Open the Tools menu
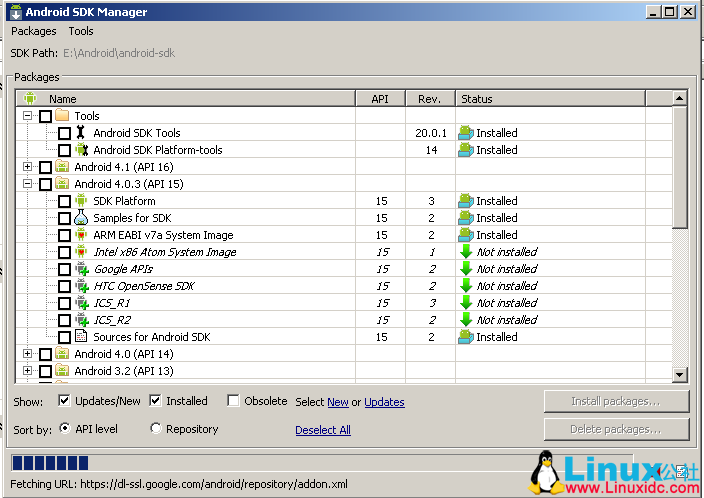Screen dimensions: 704x498 tap(81, 31)
